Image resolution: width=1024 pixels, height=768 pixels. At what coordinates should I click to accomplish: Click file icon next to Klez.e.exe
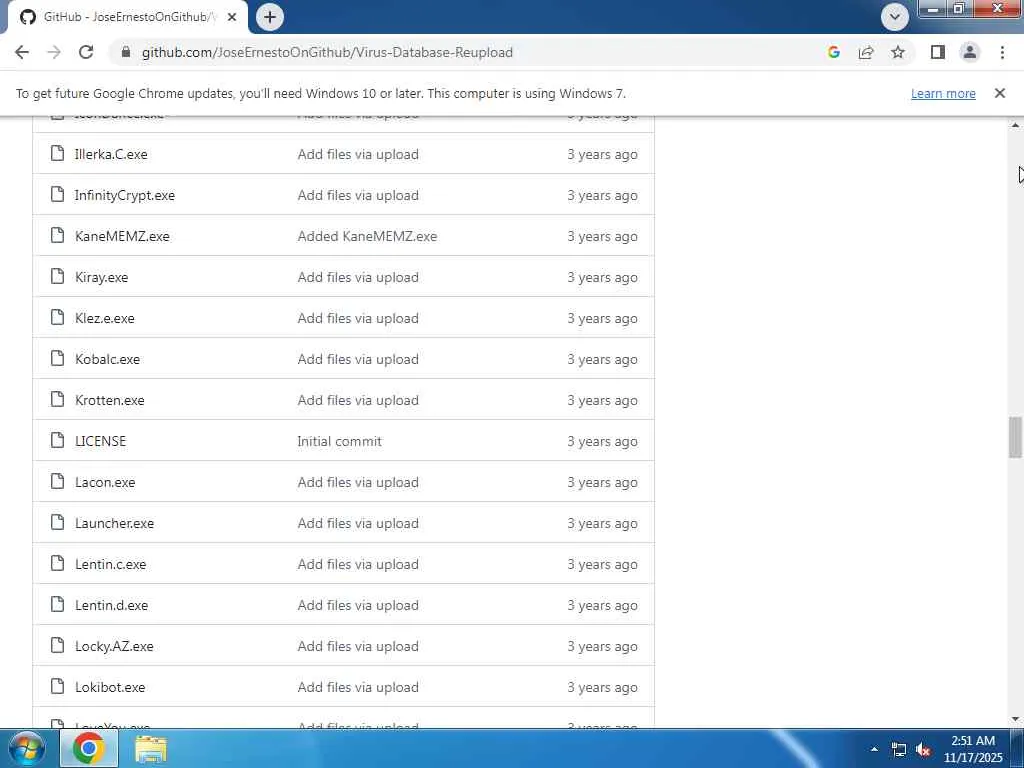[57, 317]
